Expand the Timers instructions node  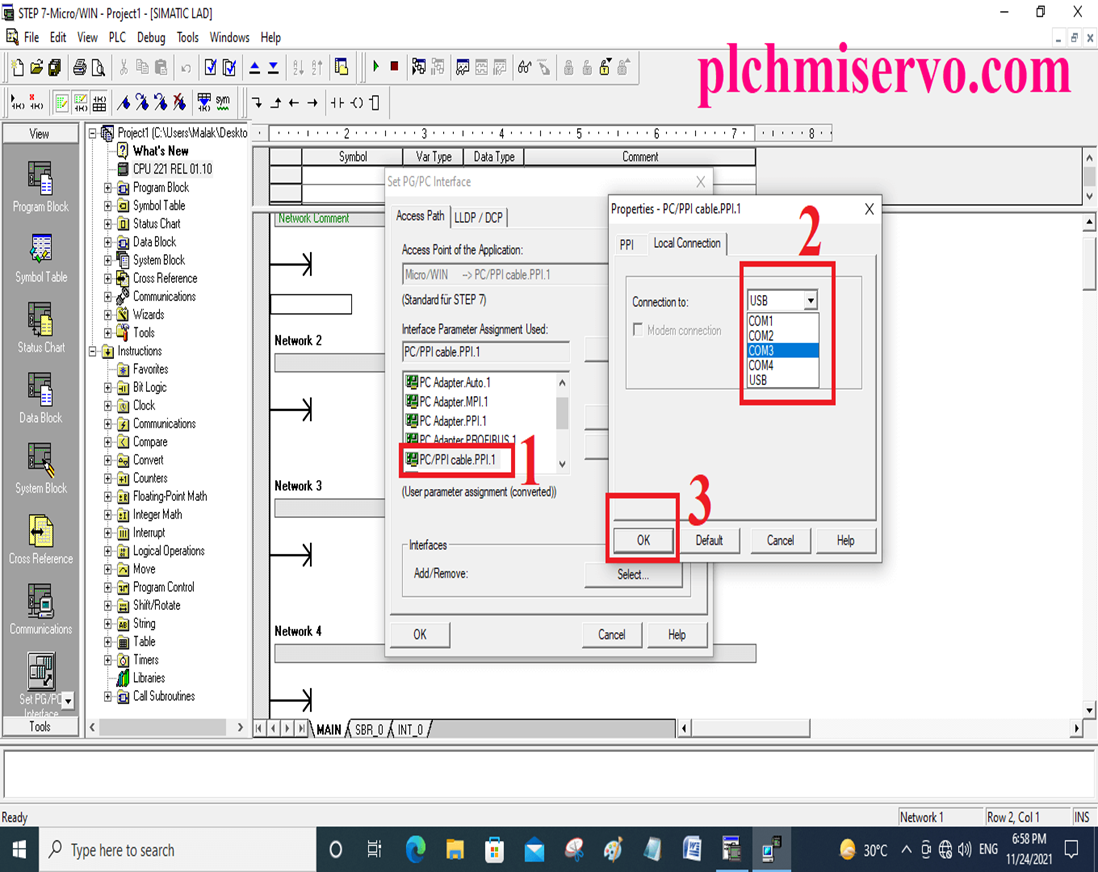(x=108, y=660)
